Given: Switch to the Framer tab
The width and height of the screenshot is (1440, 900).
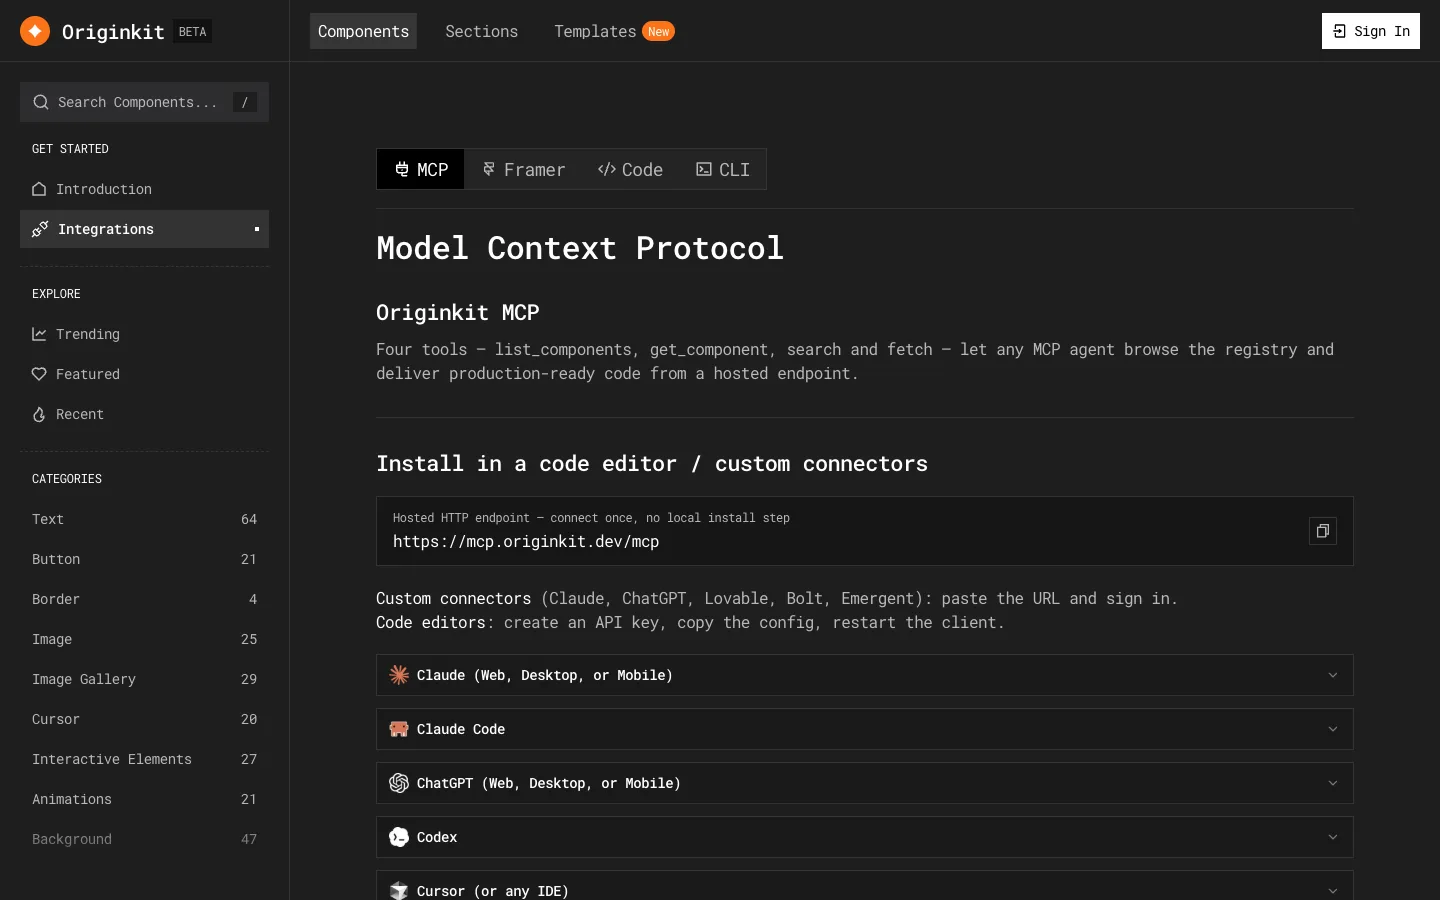Looking at the screenshot, I should [523, 169].
